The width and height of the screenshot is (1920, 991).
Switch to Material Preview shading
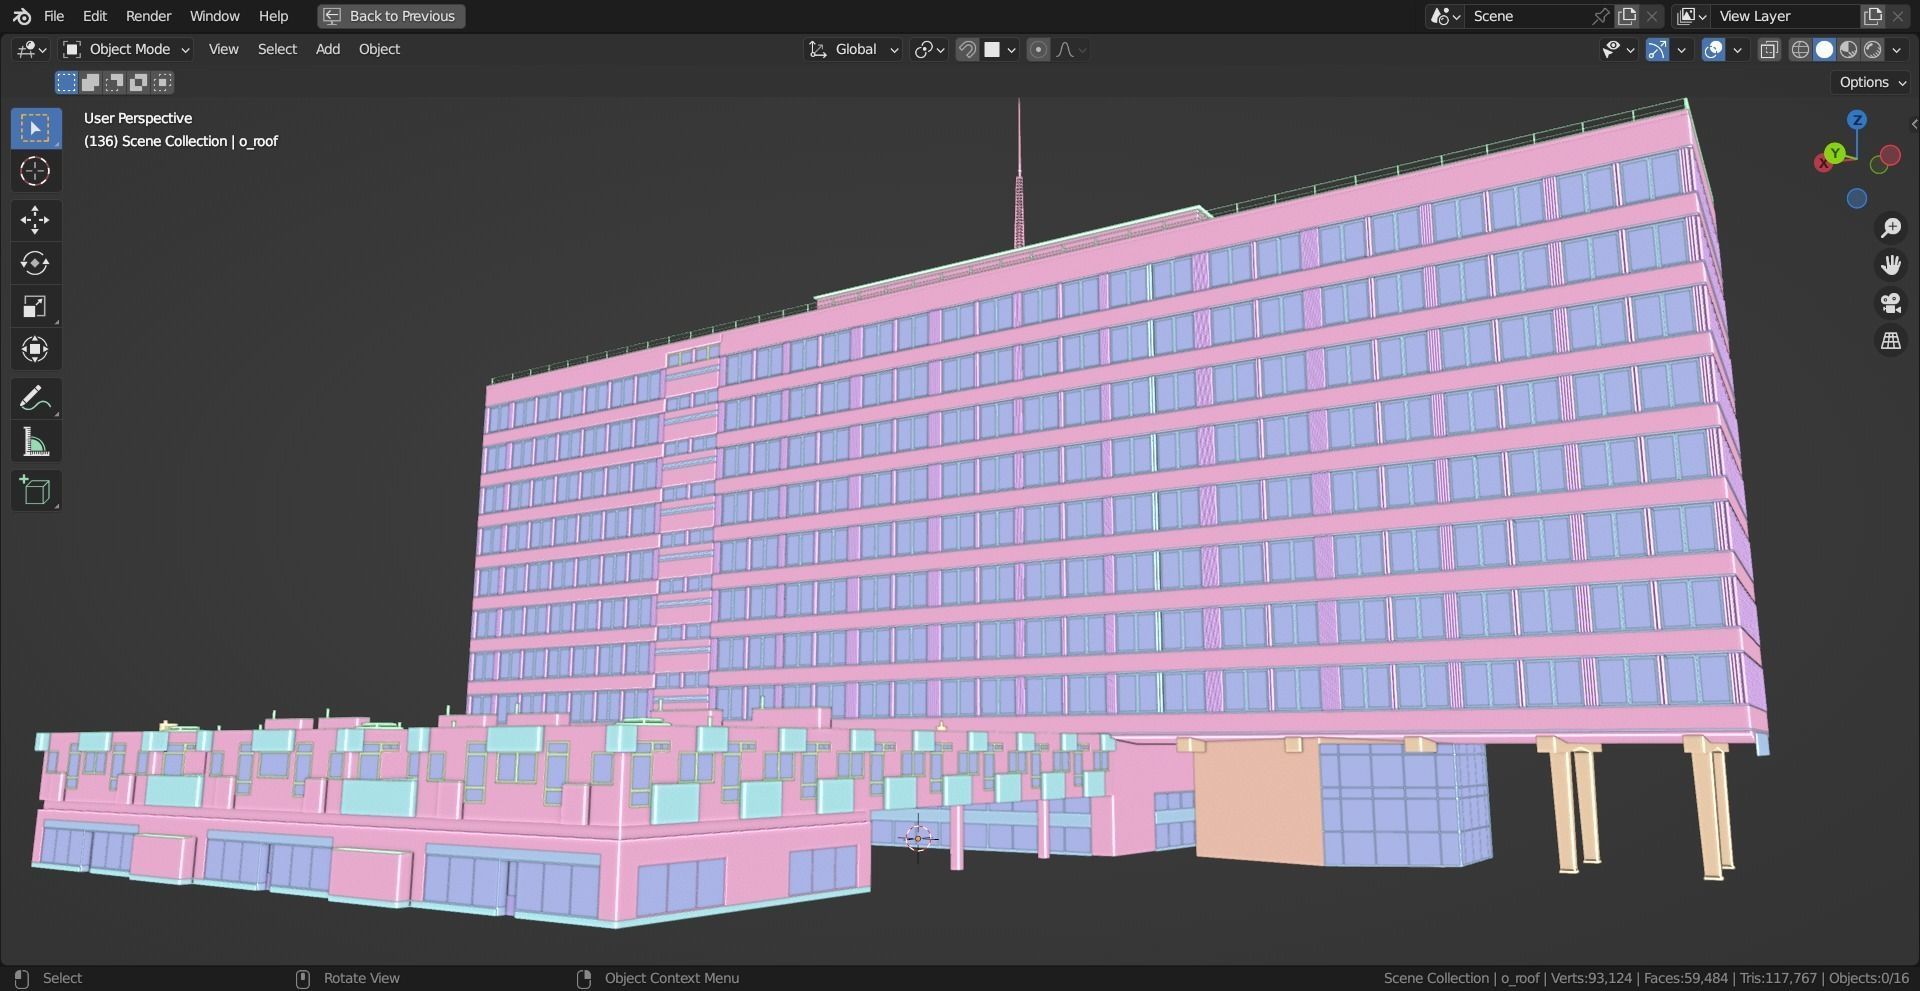tap(1848, 49)
